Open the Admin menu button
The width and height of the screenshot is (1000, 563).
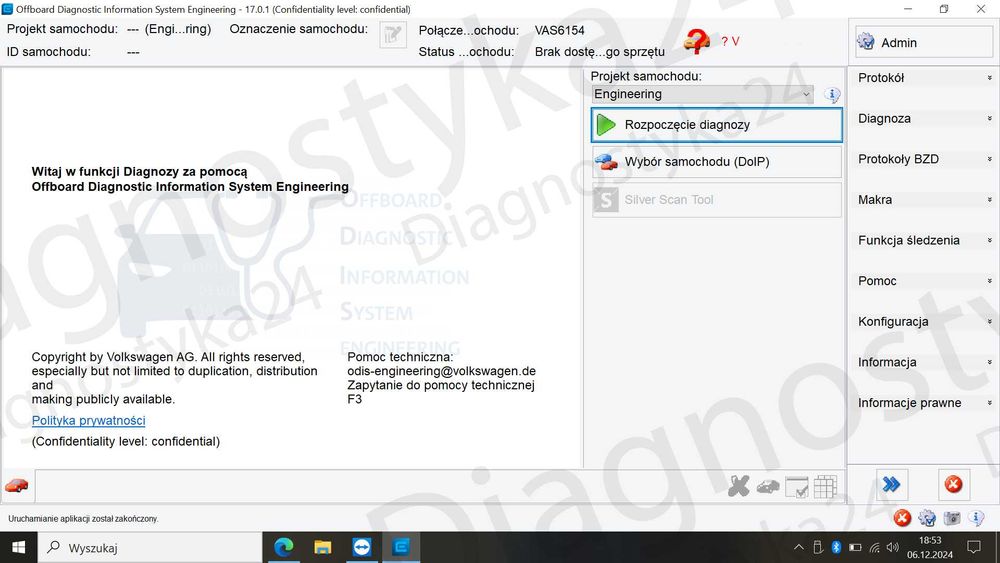(923, 42)
